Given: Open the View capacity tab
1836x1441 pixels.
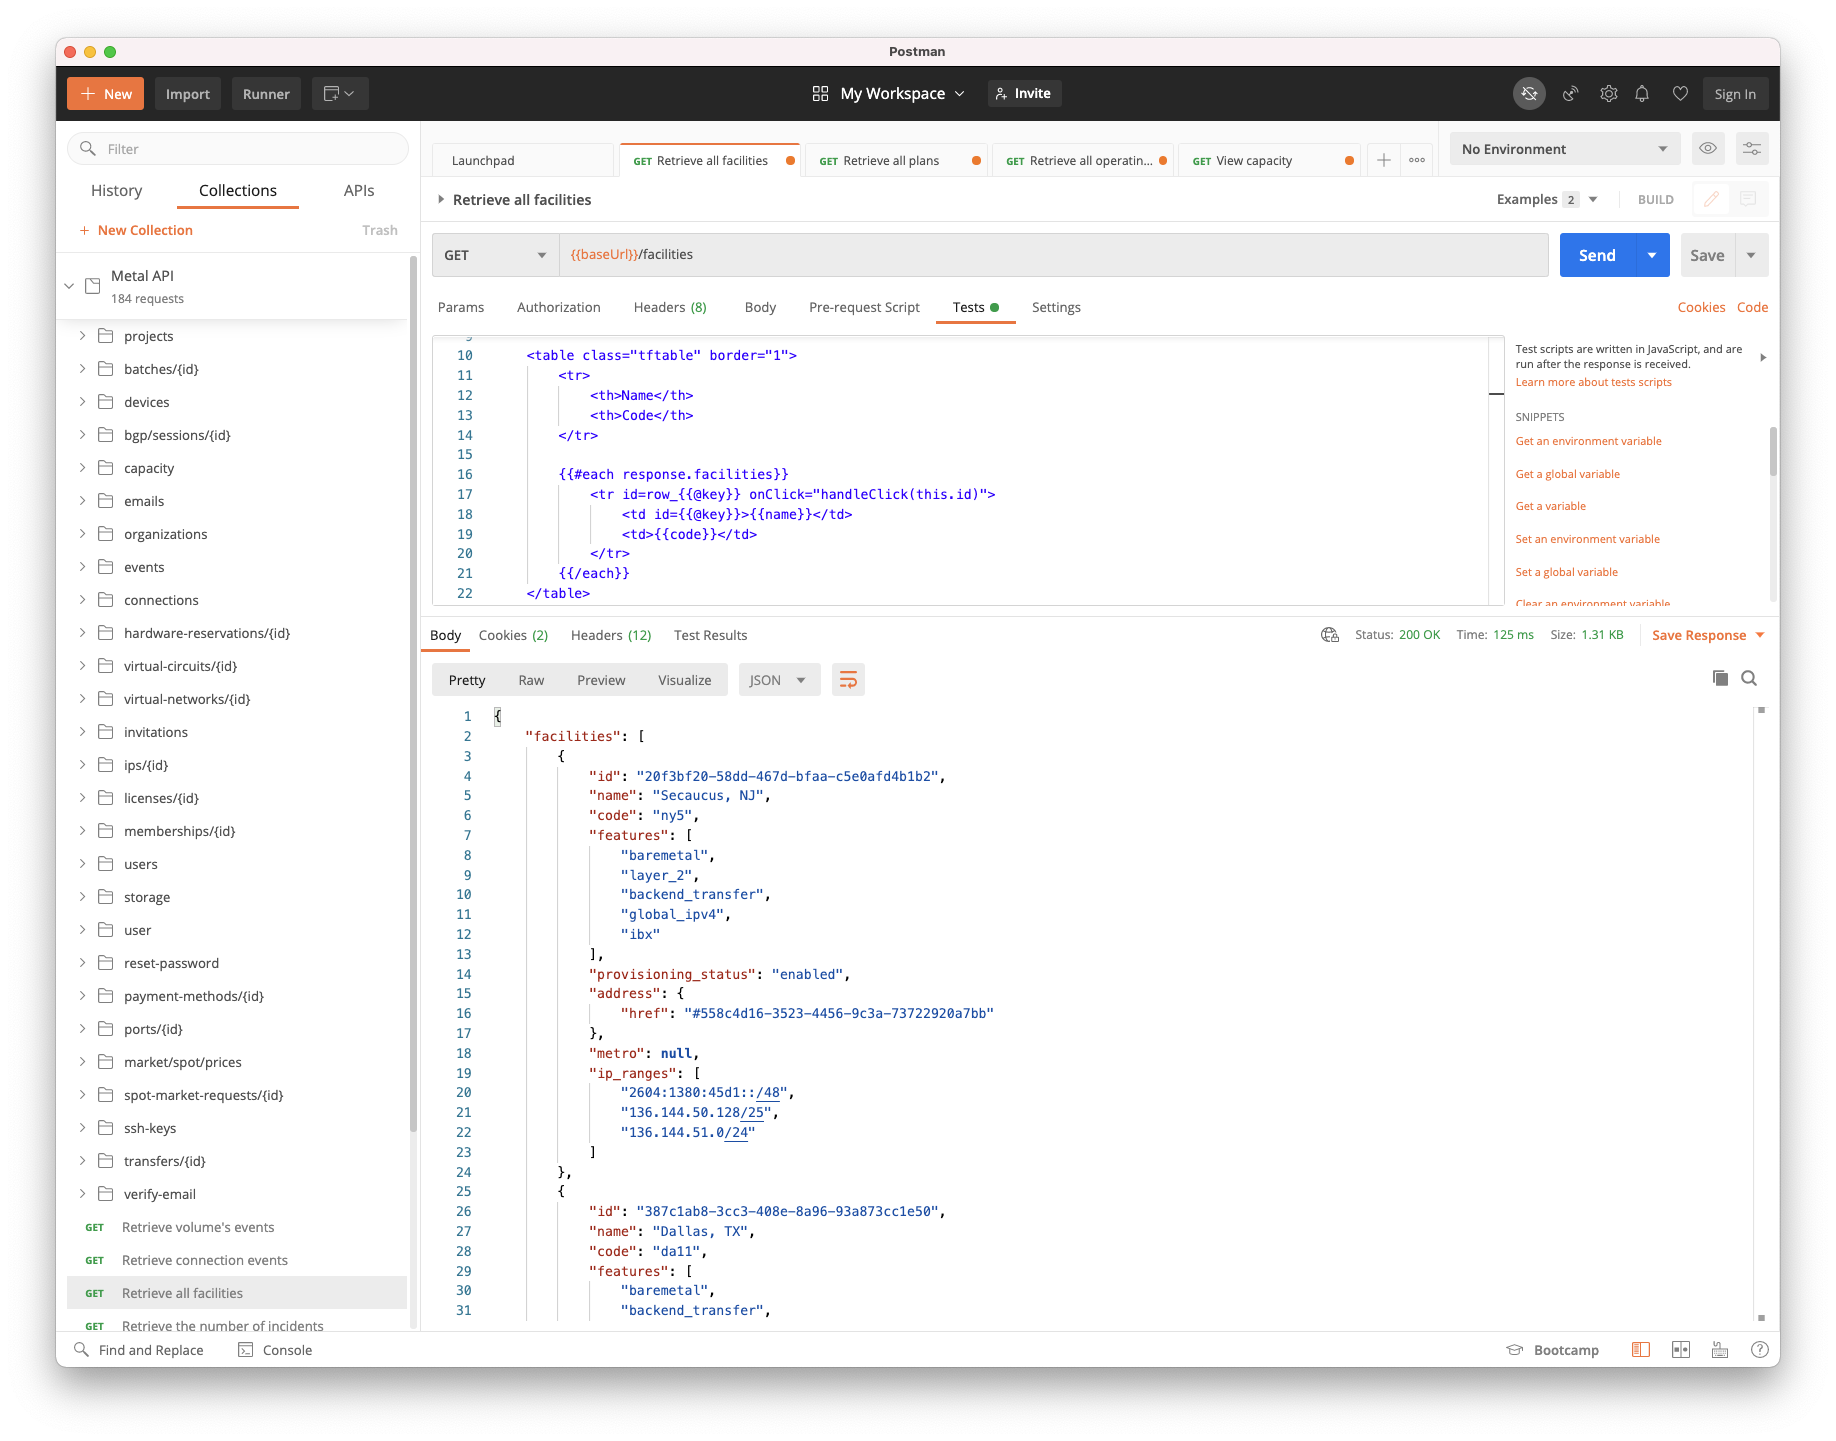Looking at the screenshot, I should coord(1270,160).
